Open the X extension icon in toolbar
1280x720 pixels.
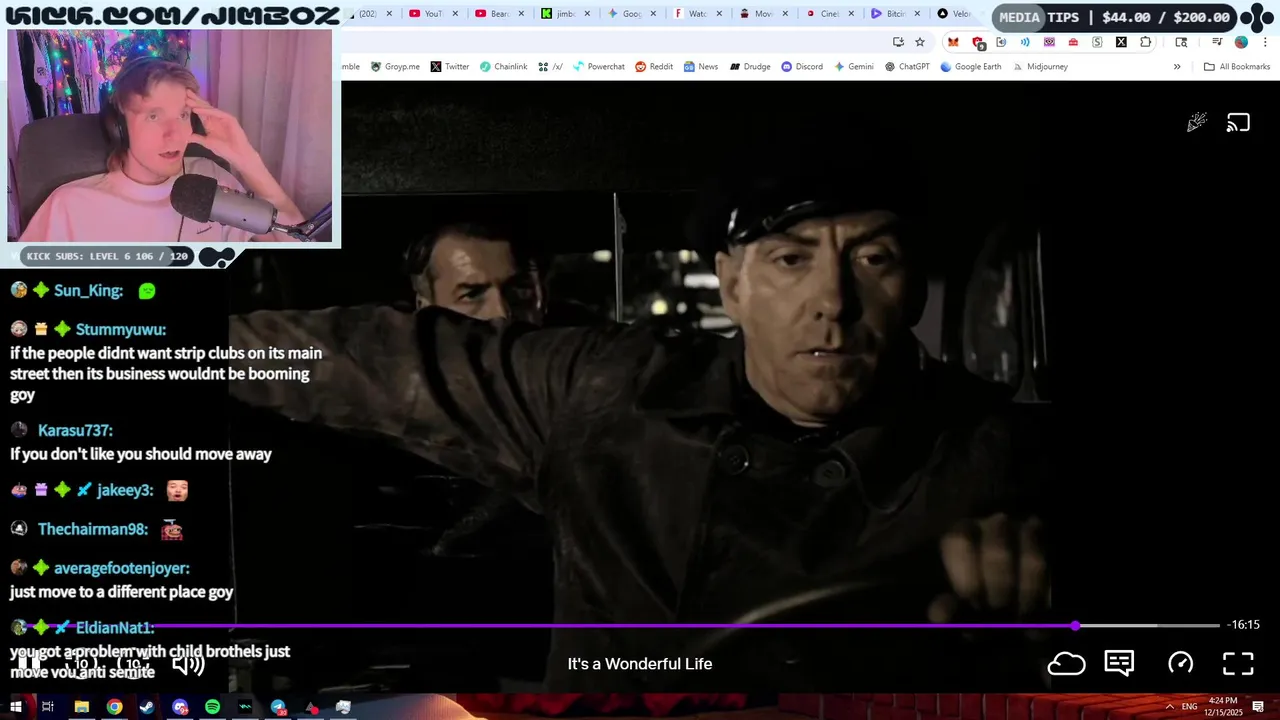1121,42
